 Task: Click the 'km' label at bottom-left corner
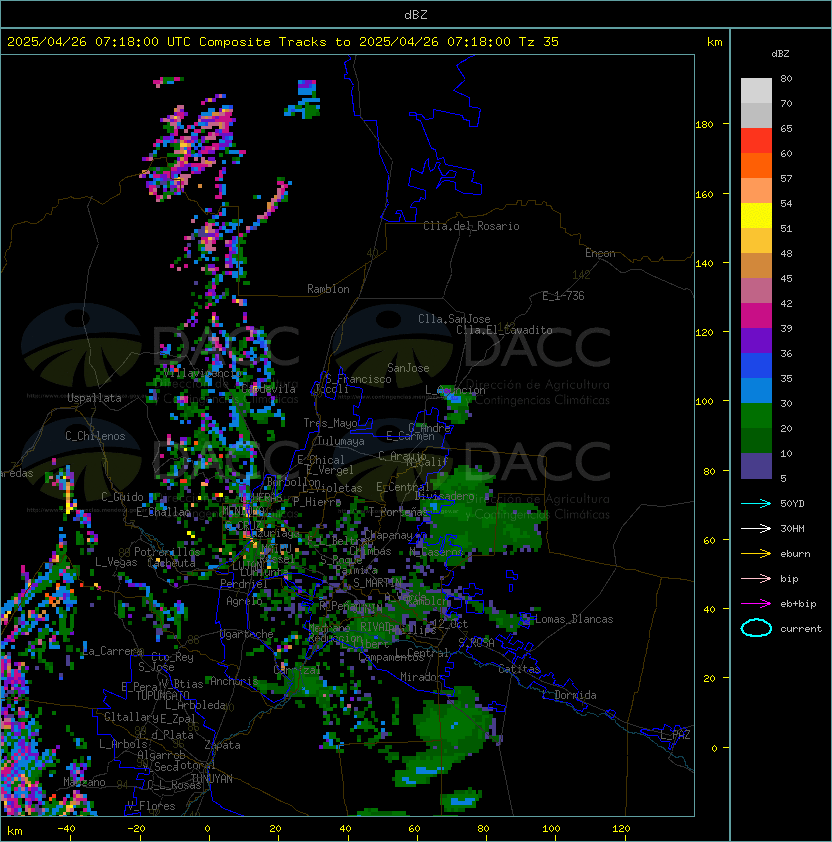click(15, 831)
